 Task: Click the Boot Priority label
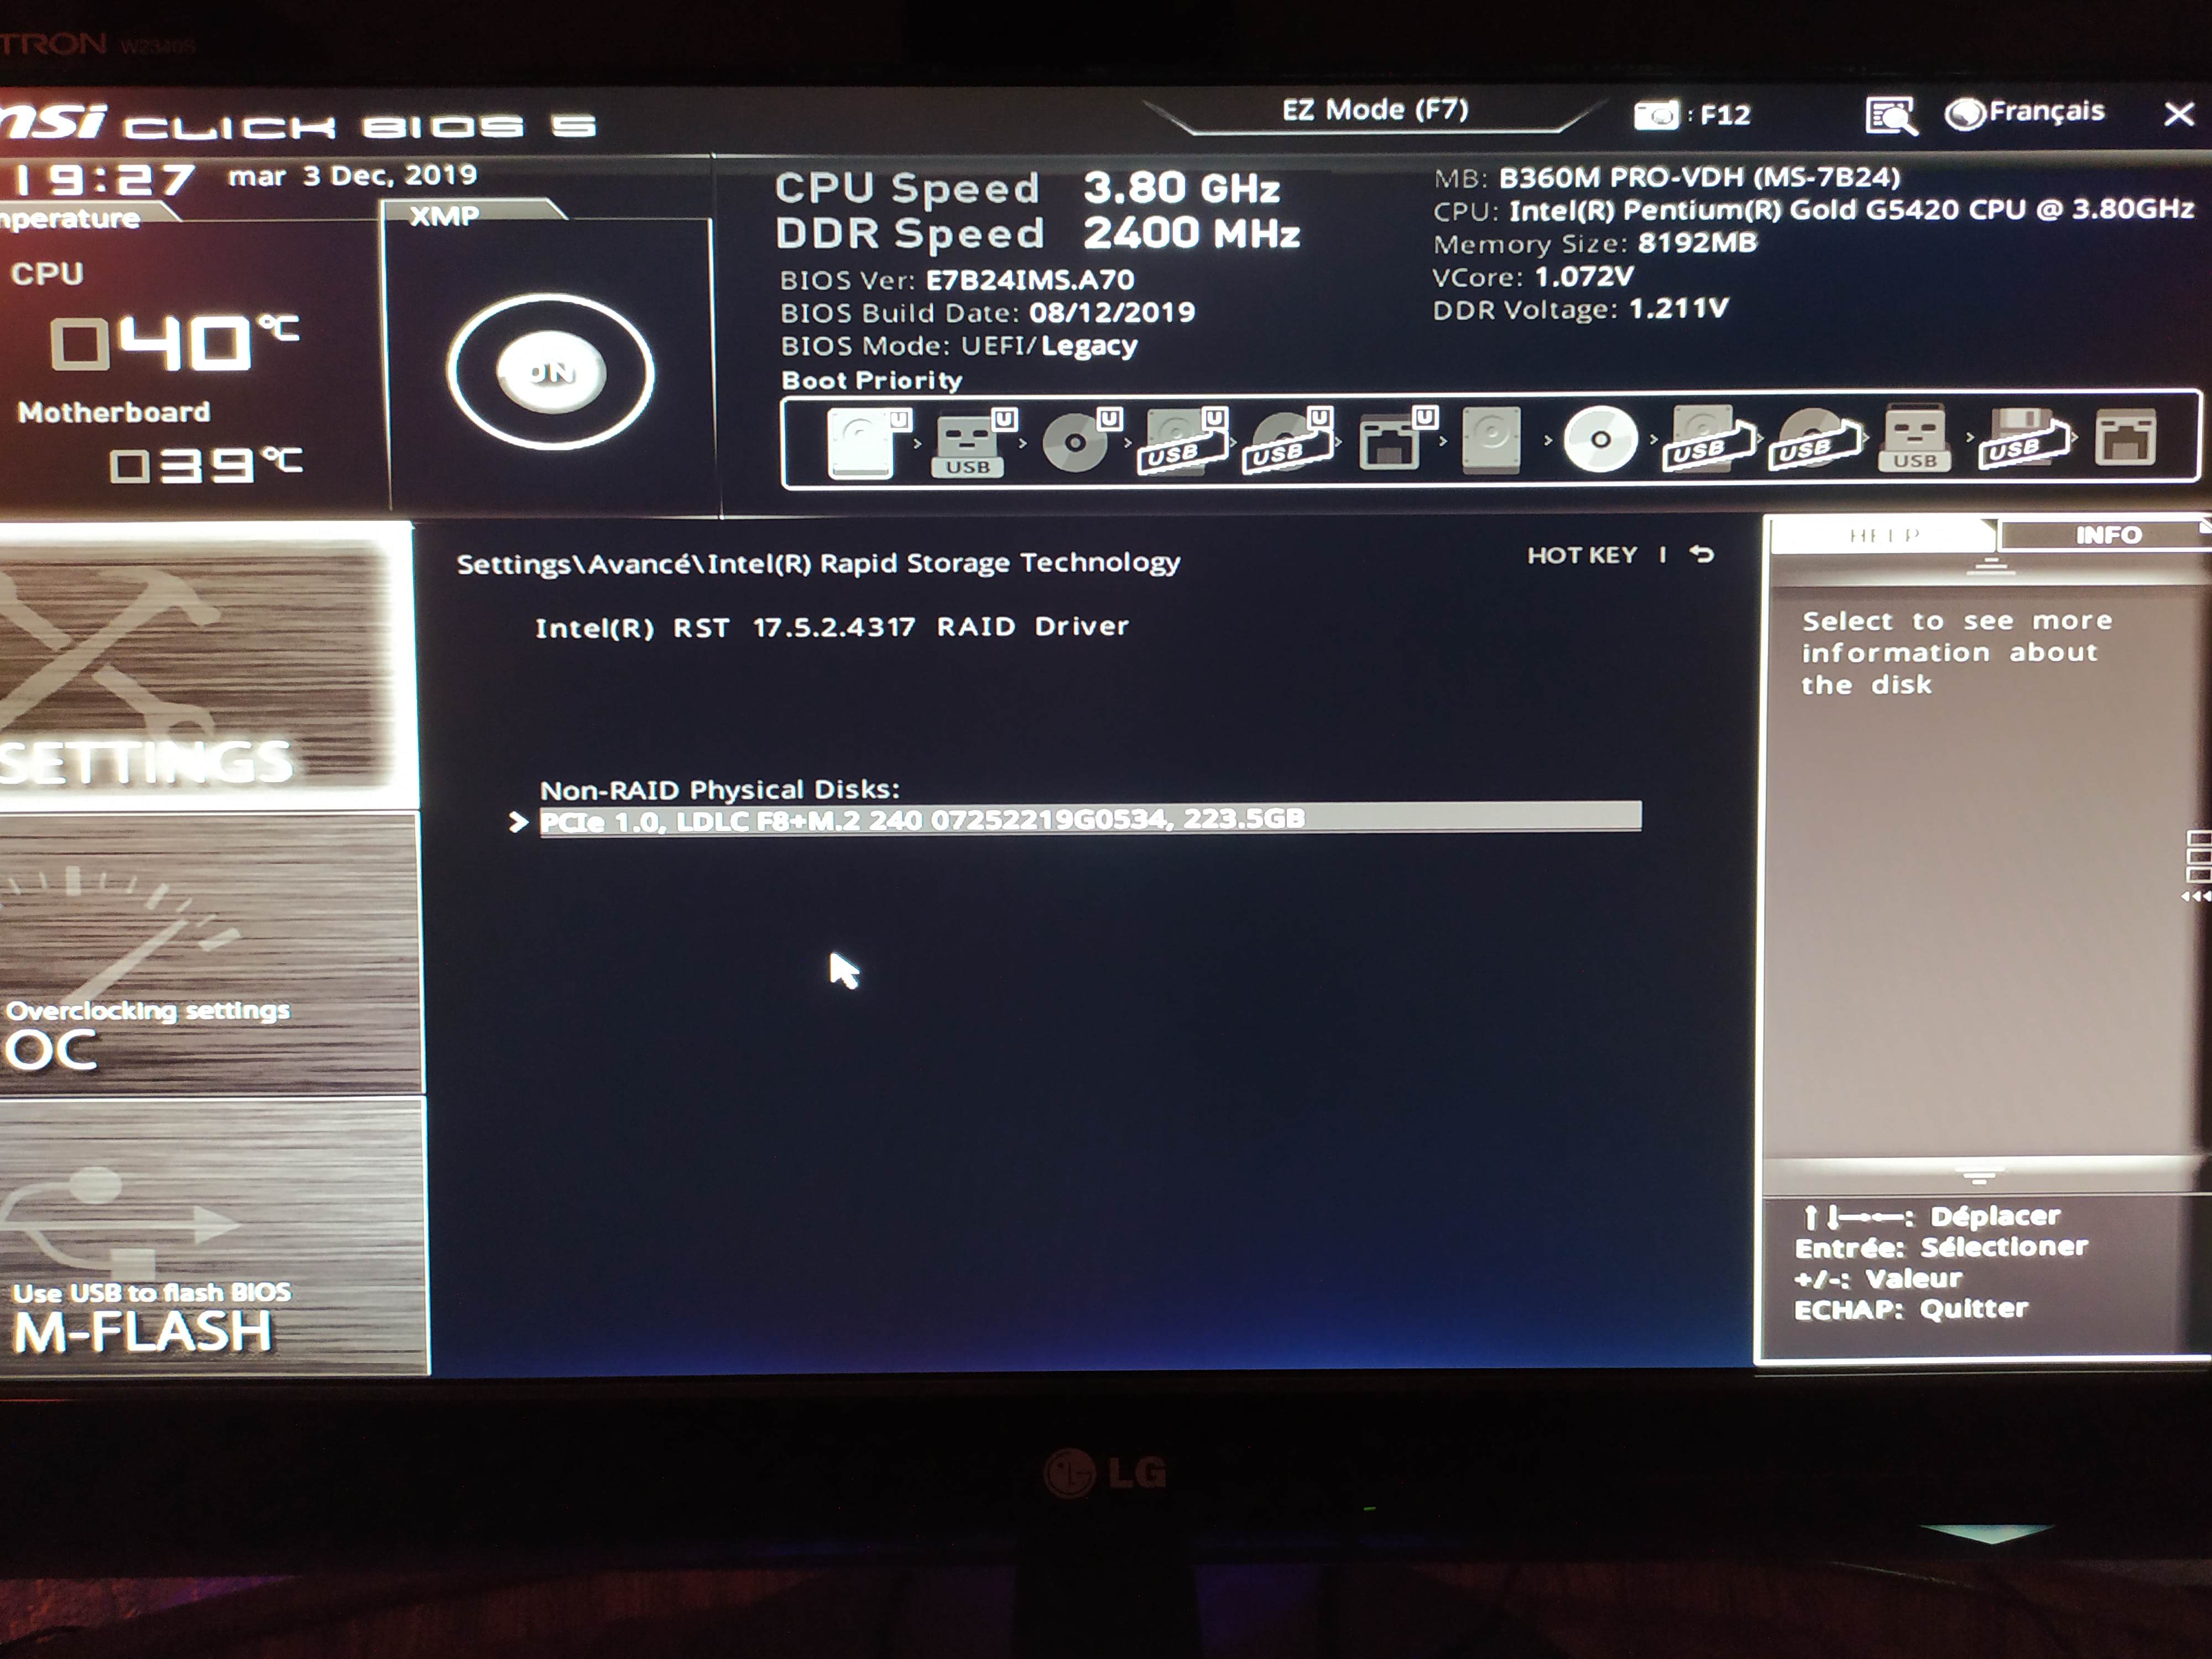pos(871,381)
